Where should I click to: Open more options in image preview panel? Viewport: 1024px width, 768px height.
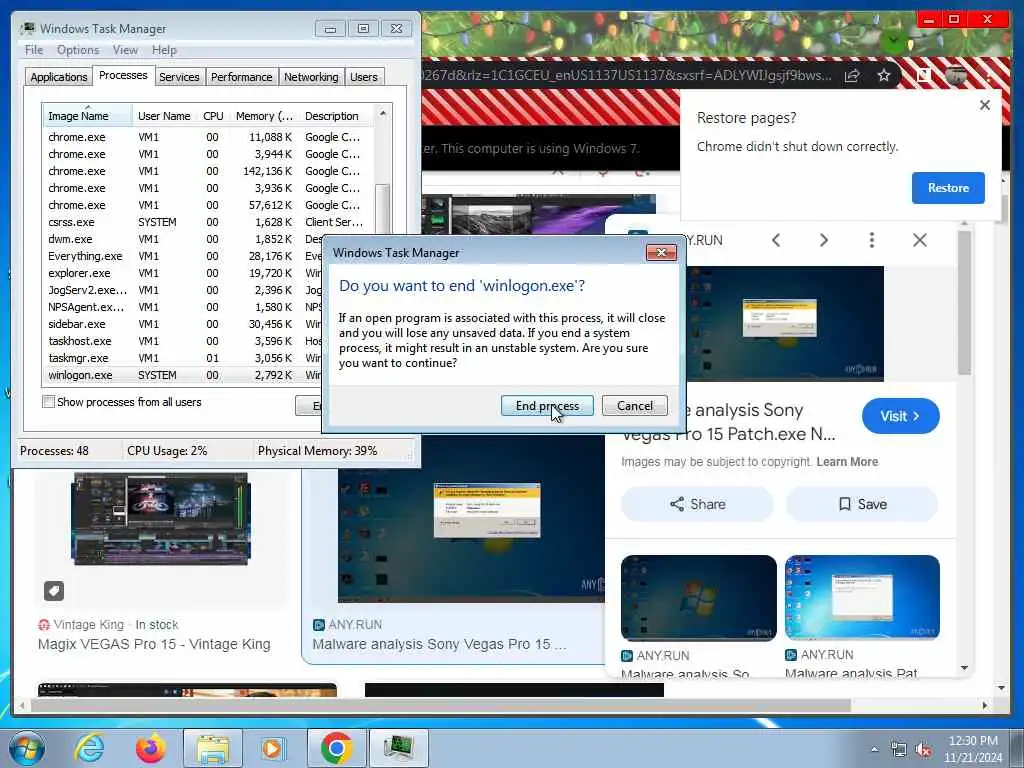[871, 240]
